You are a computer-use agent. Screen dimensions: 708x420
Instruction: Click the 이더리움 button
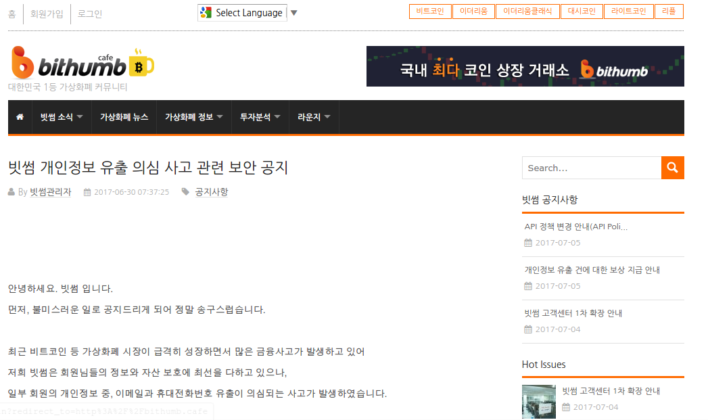473,11
